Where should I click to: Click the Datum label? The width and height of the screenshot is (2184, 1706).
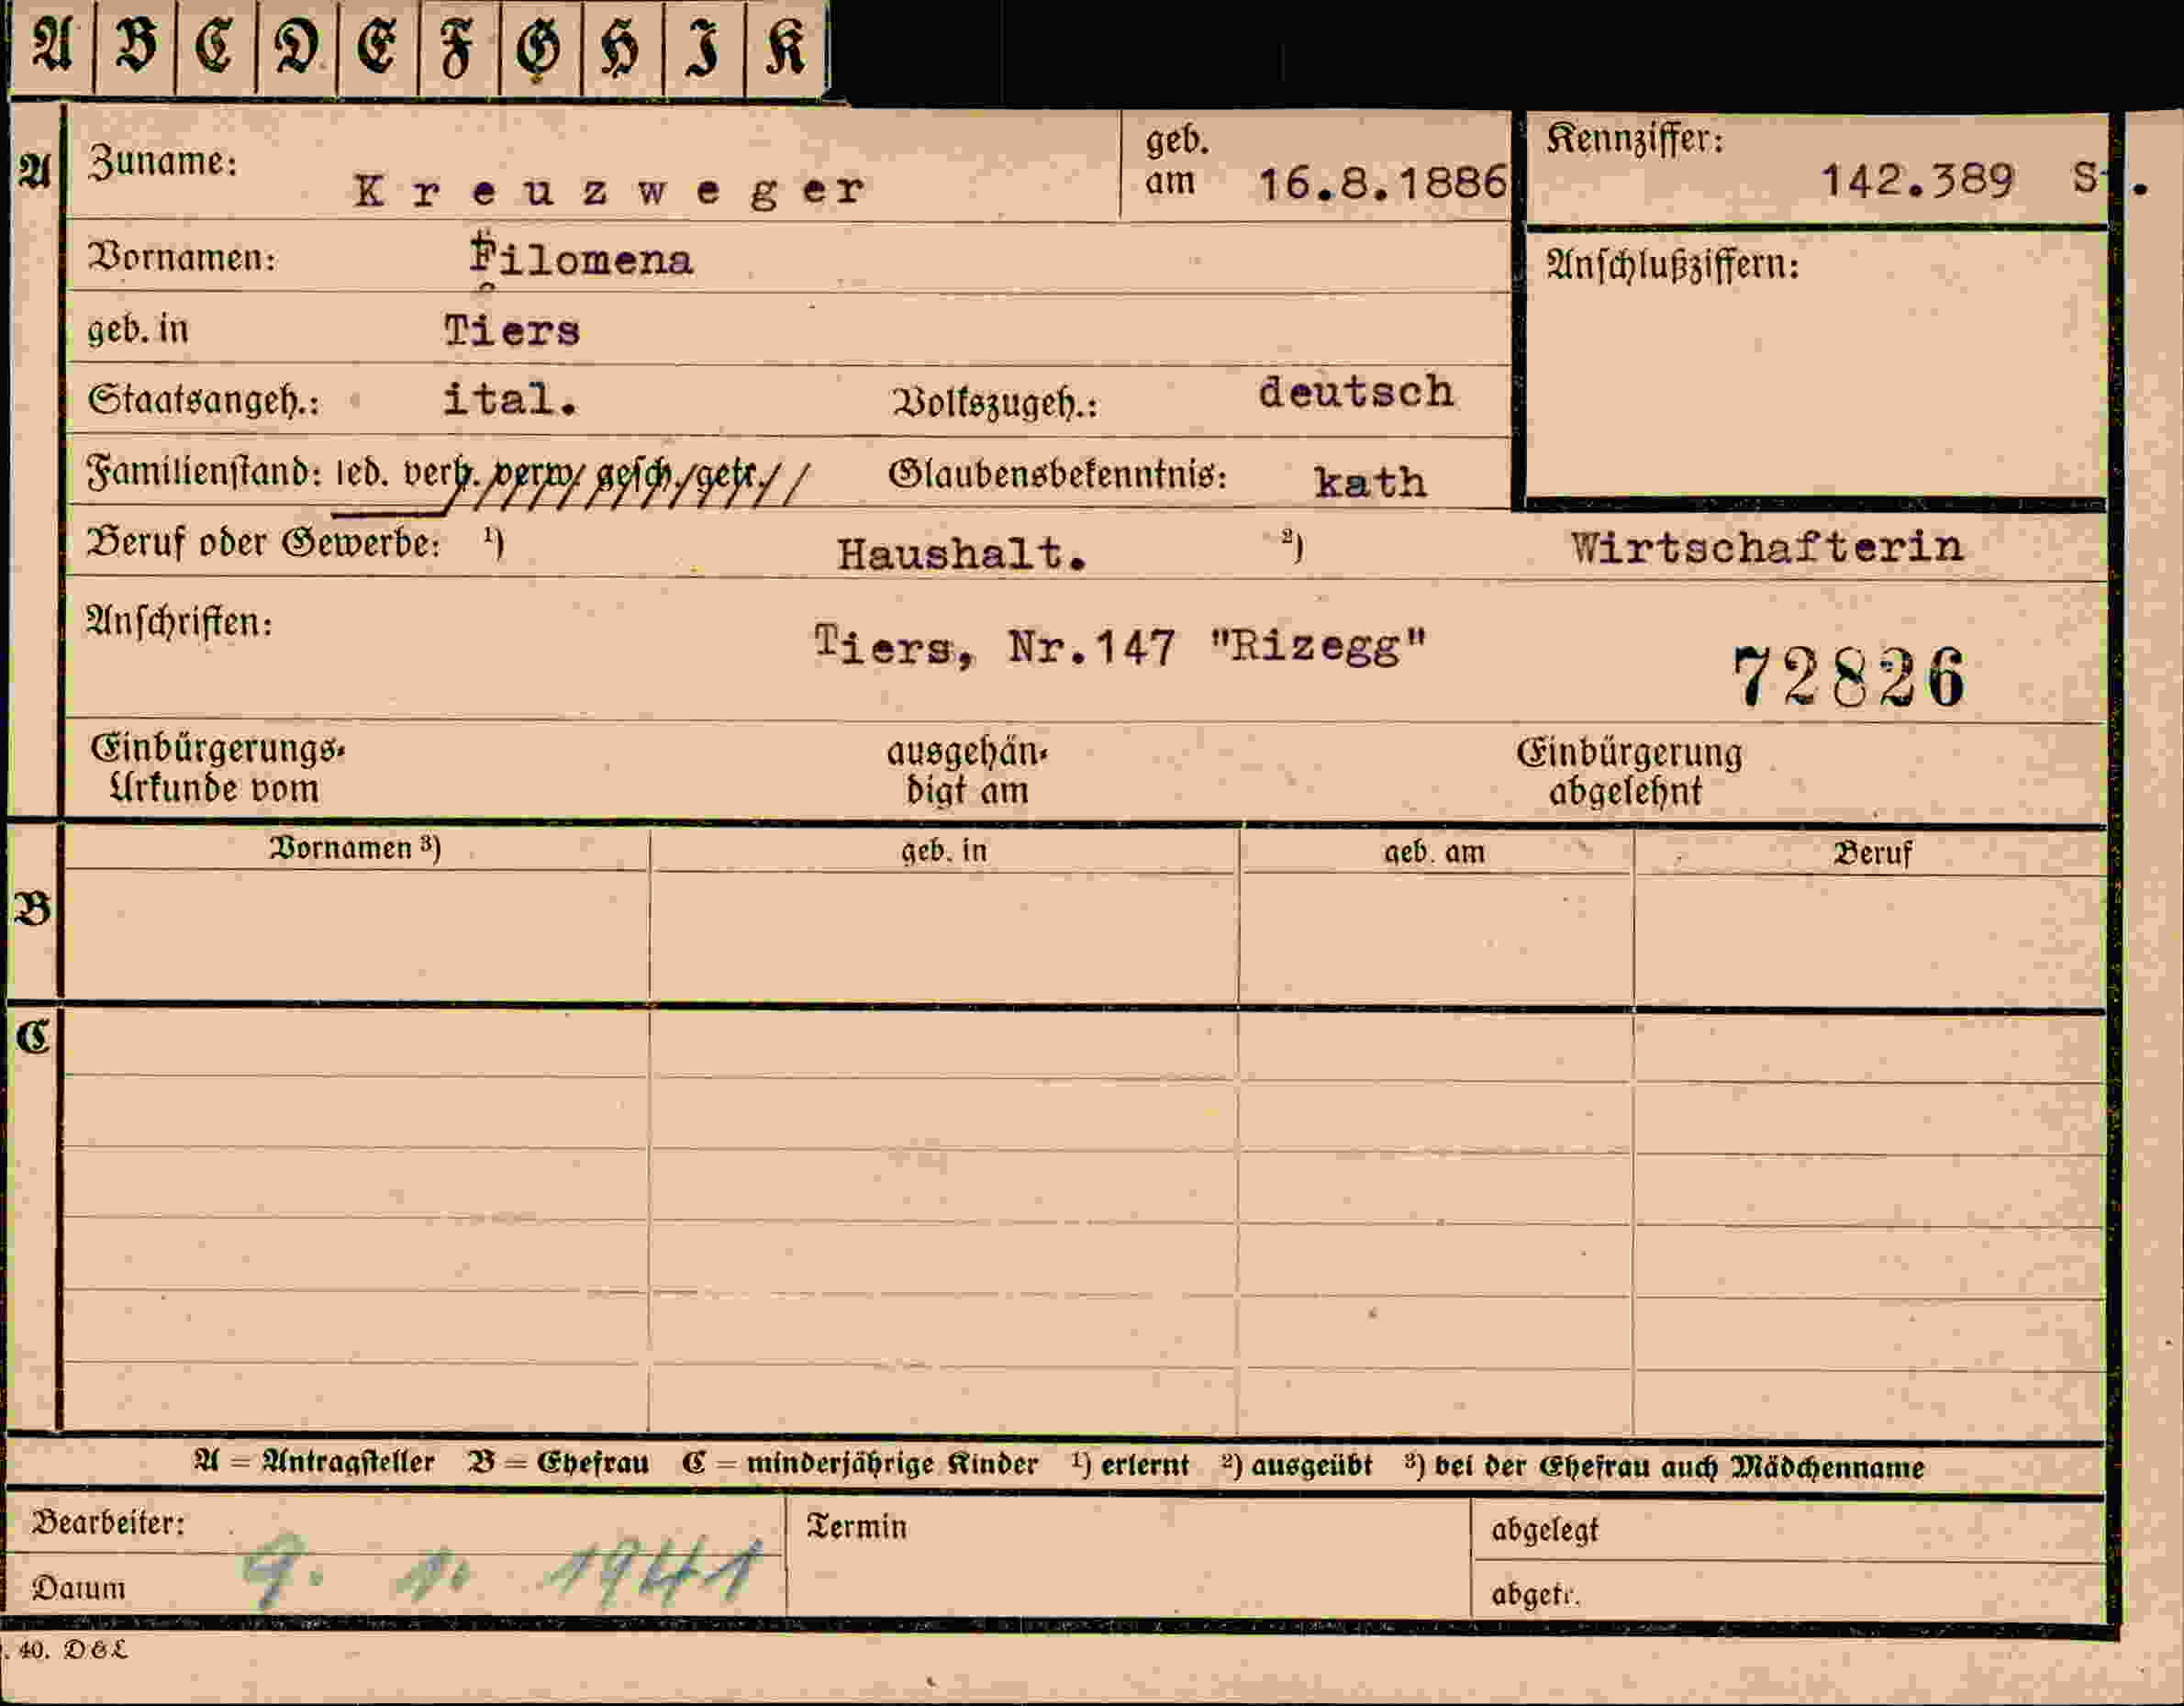[x=78, y=1588]
